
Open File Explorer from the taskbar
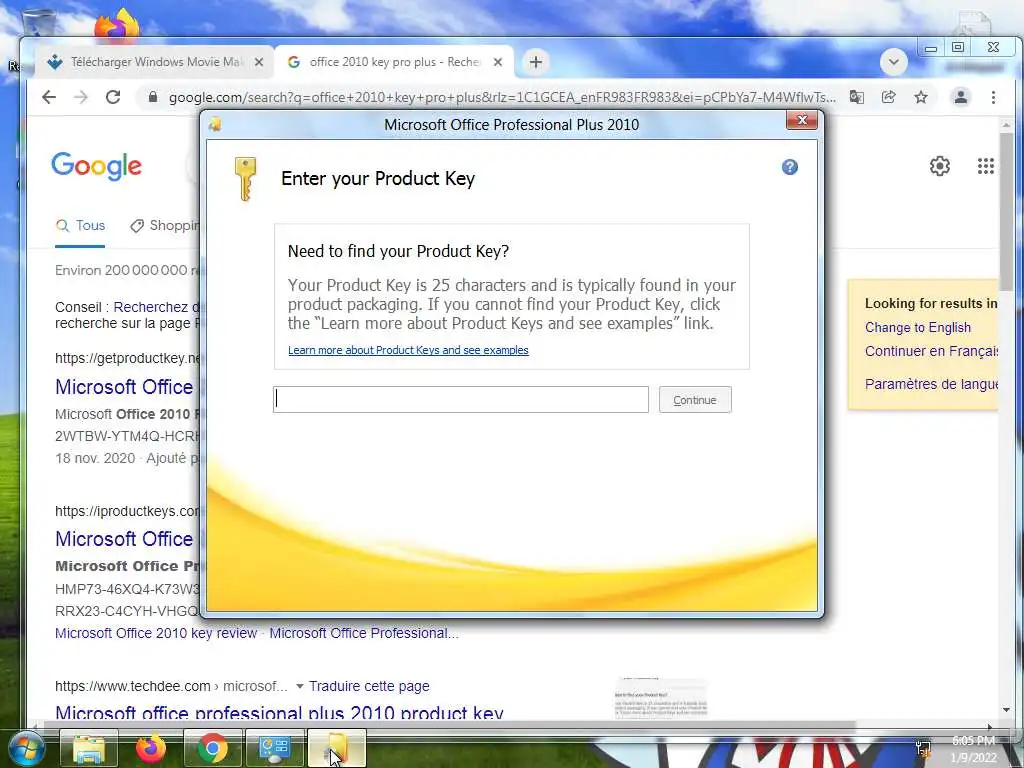[89, 748]
